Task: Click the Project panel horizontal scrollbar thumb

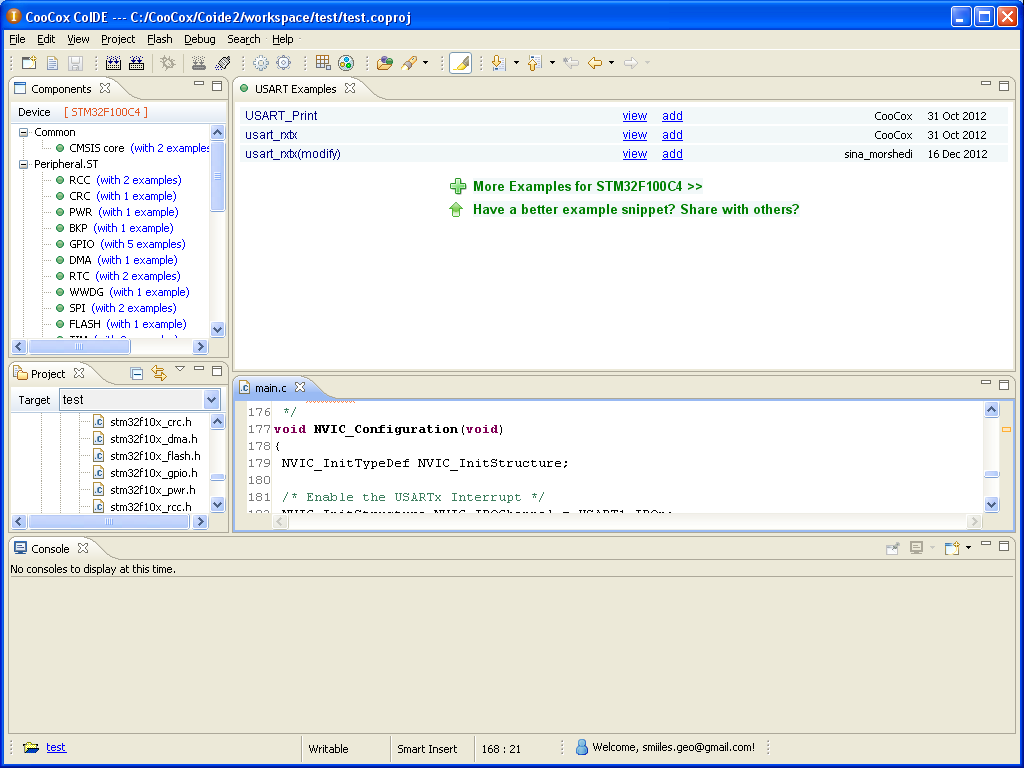Action: (109, 522)
